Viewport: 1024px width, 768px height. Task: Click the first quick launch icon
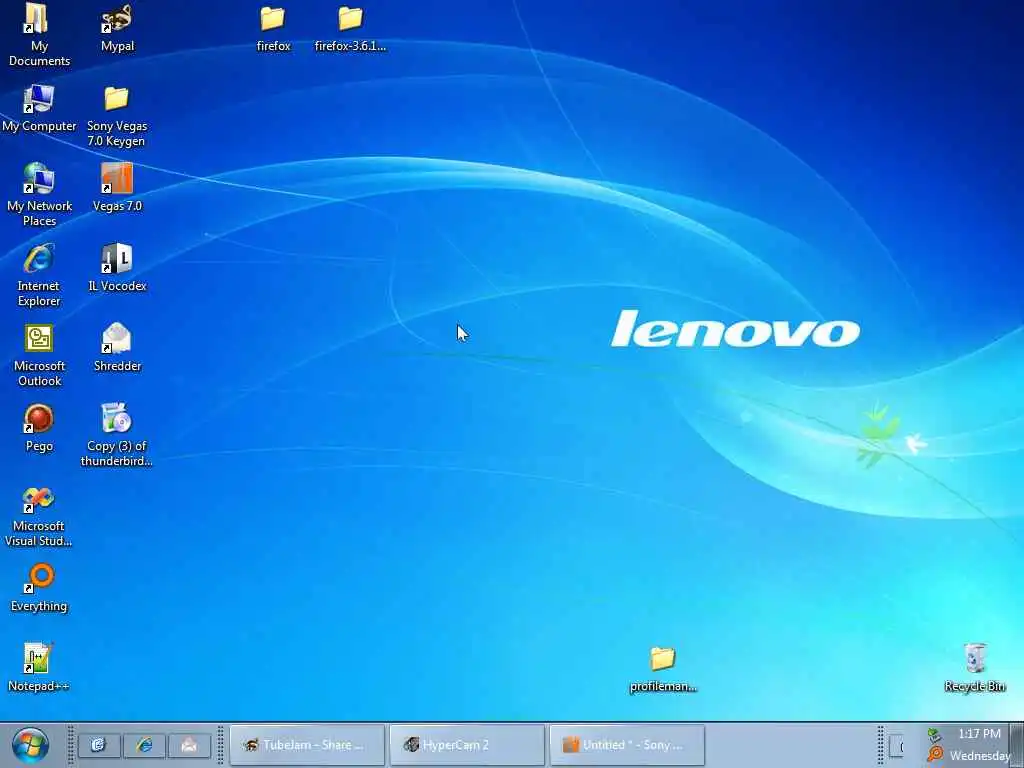coord(99,745)
